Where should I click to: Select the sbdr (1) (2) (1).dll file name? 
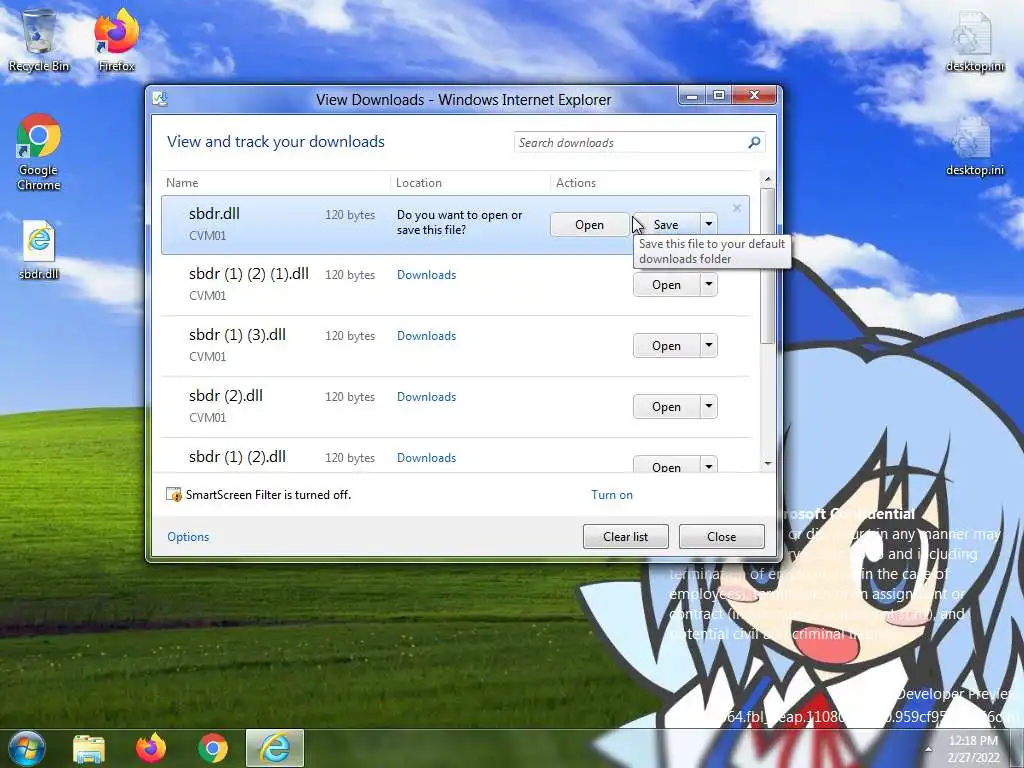tap(249, 274)
